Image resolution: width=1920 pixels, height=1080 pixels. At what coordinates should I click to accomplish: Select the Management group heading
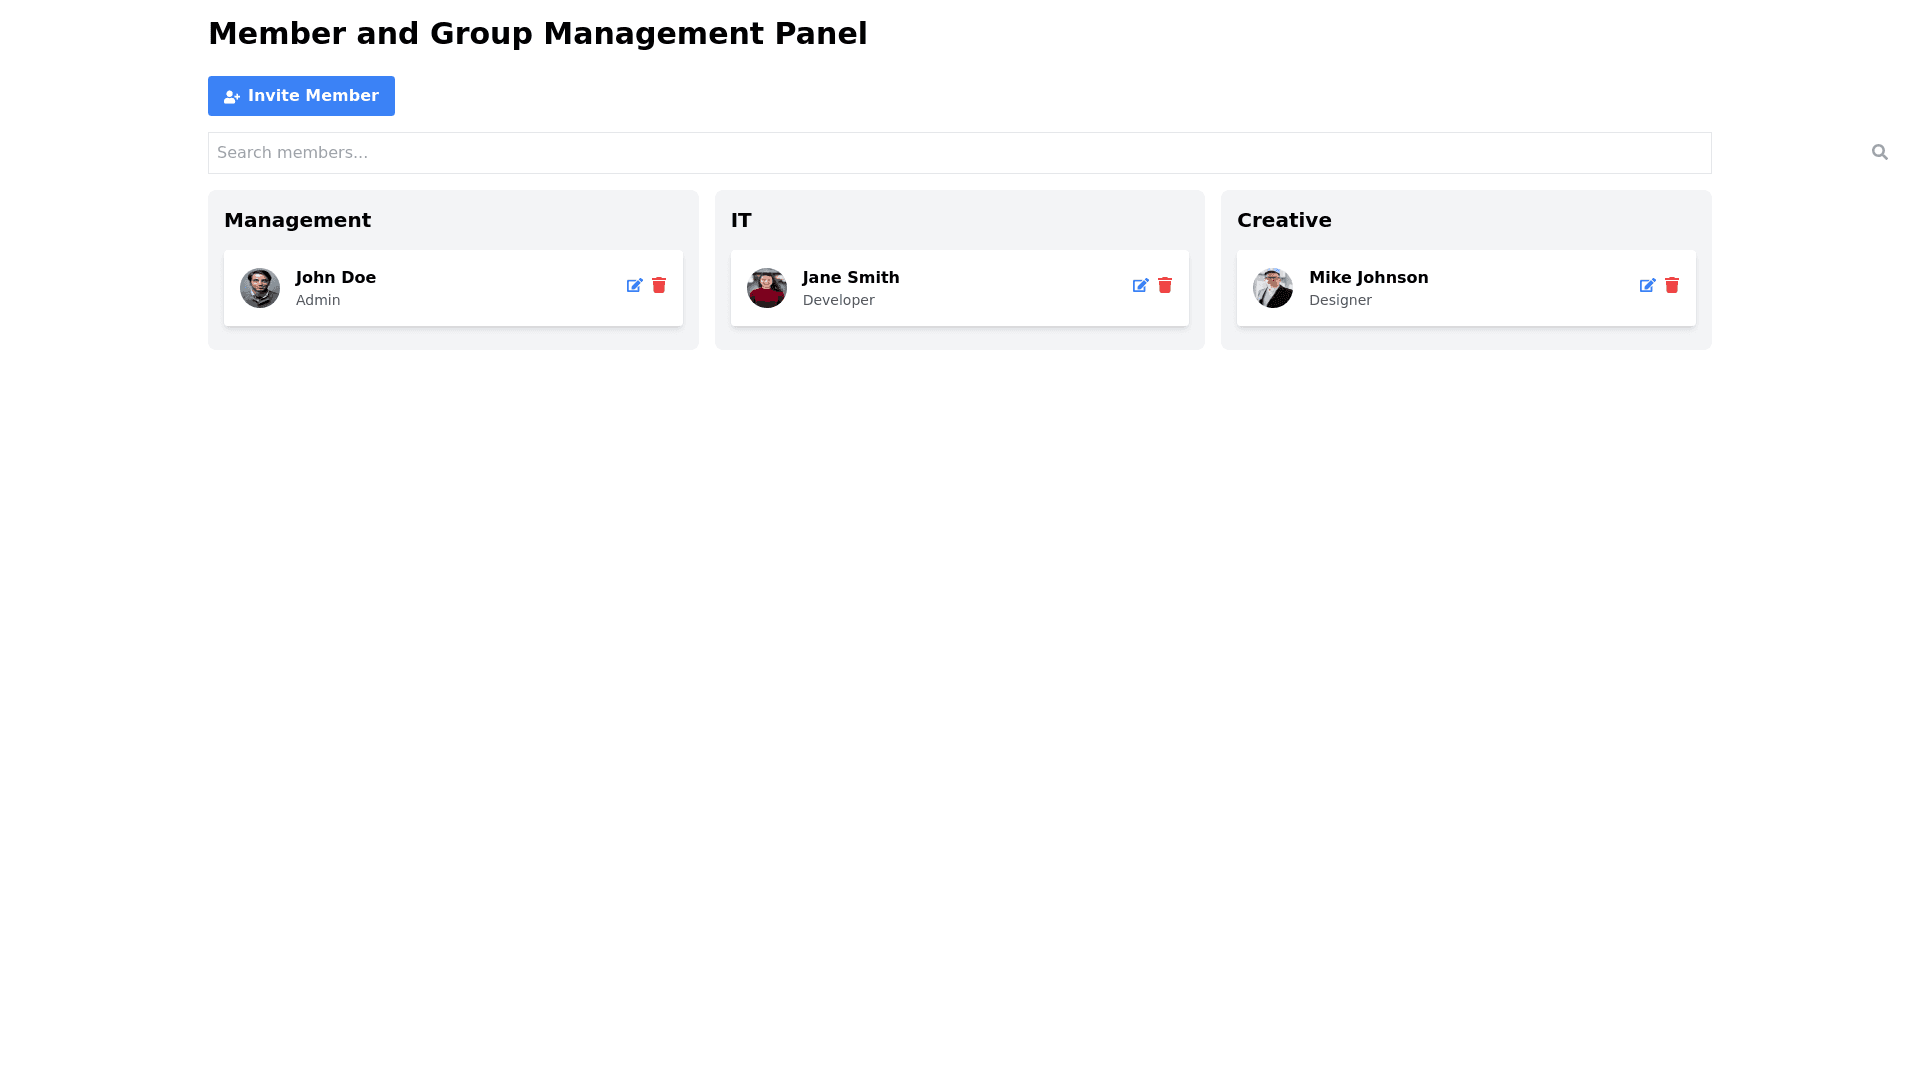[297, 220]
